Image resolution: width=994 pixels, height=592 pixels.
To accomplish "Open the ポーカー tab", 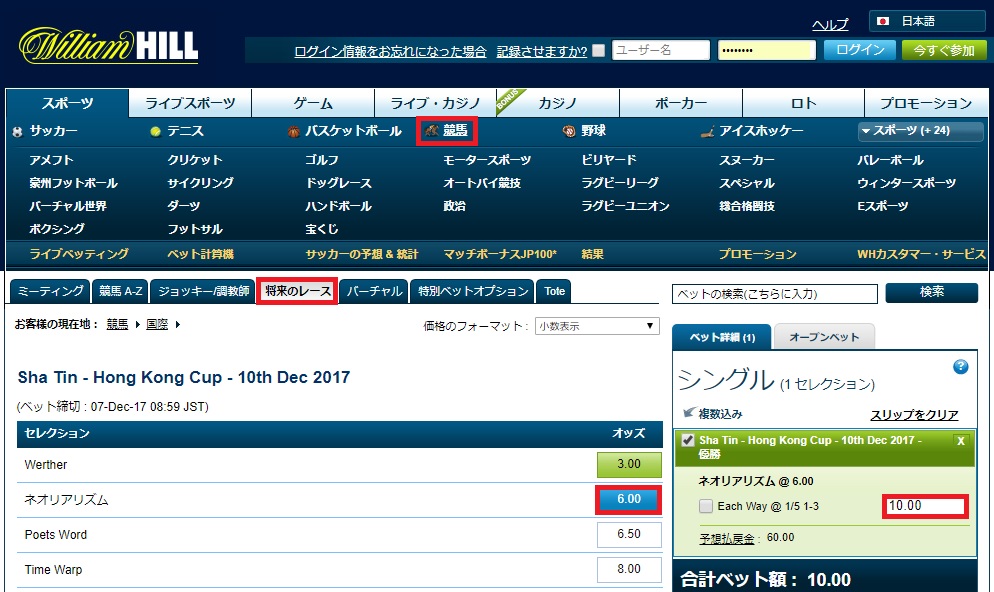I will click(681, 103).
